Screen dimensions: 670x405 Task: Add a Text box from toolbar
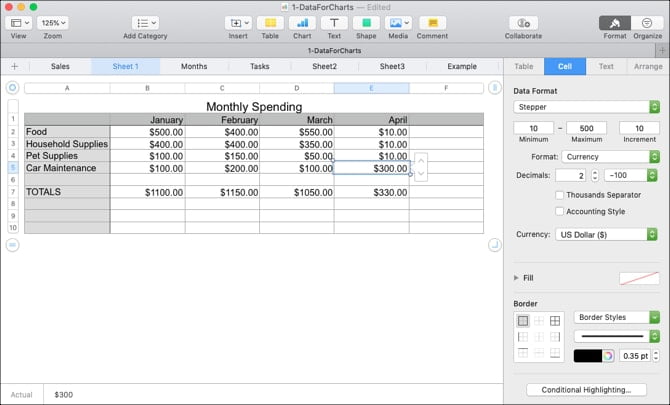(x=334, y=22)
